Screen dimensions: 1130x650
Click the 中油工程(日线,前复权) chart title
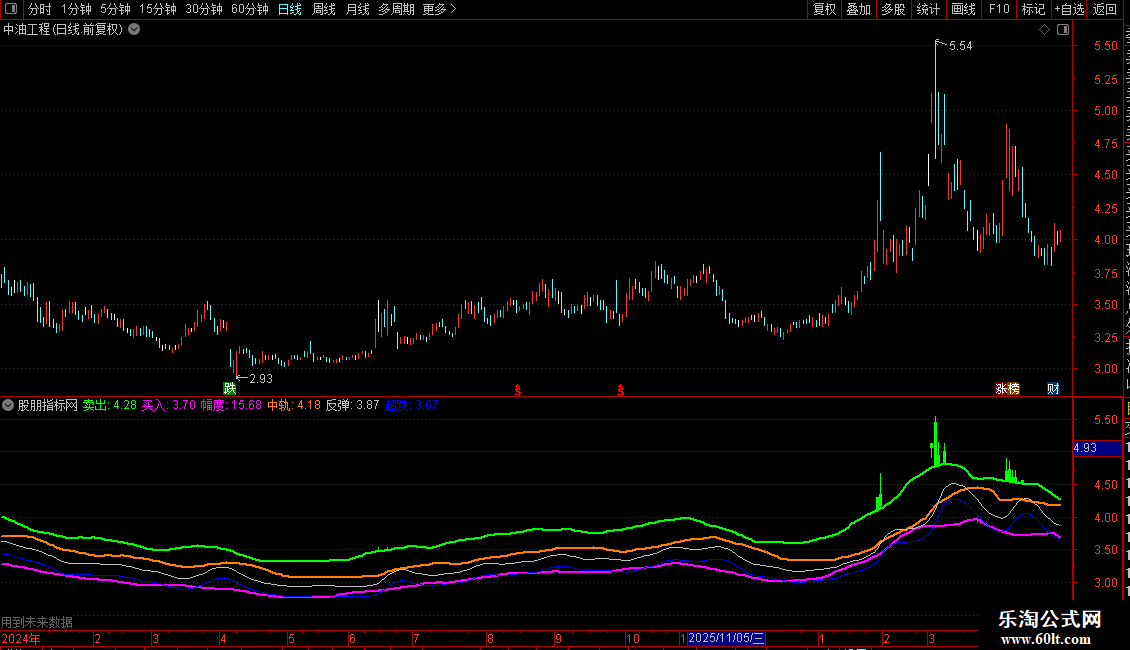[x=63, y=30]
